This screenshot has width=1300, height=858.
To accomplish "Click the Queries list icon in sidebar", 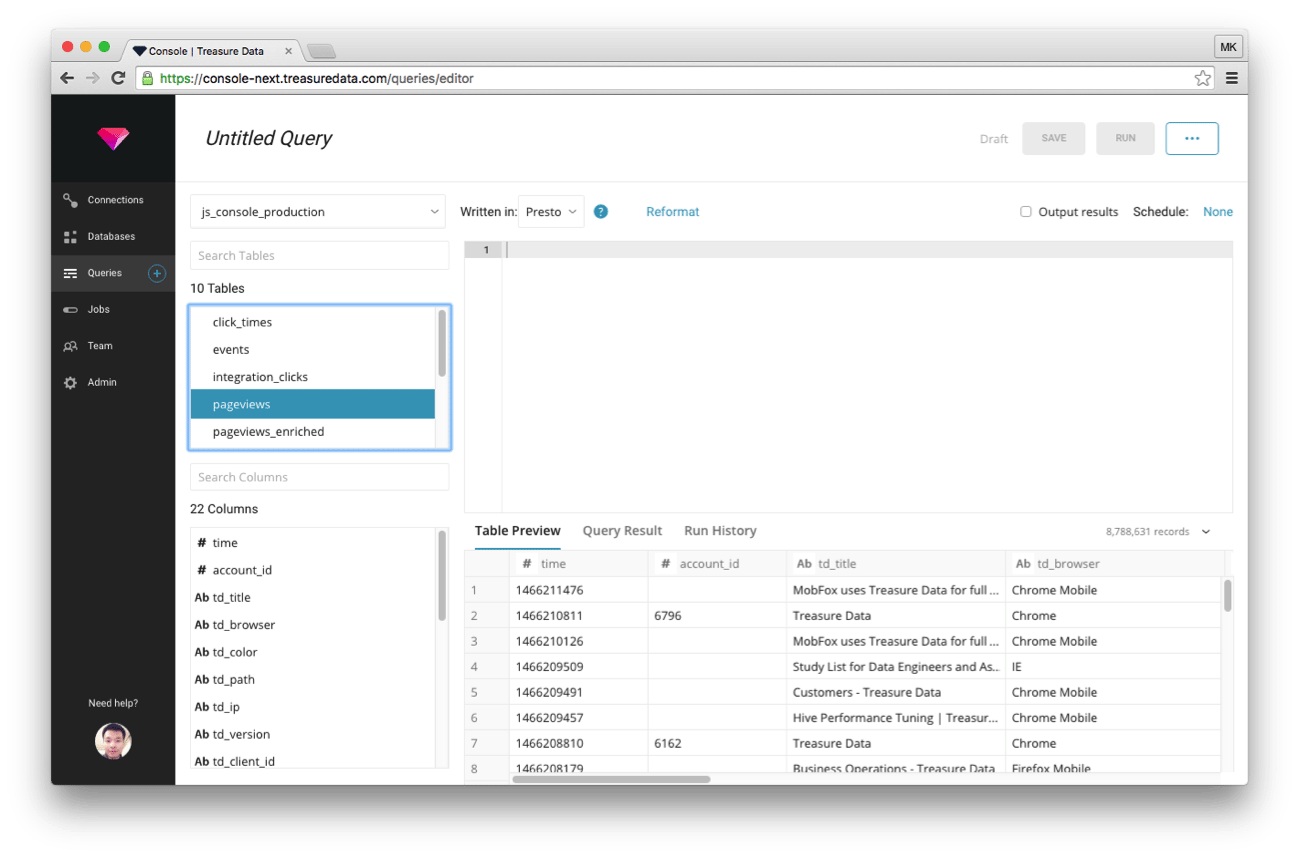I will click(x=70, y=273).
